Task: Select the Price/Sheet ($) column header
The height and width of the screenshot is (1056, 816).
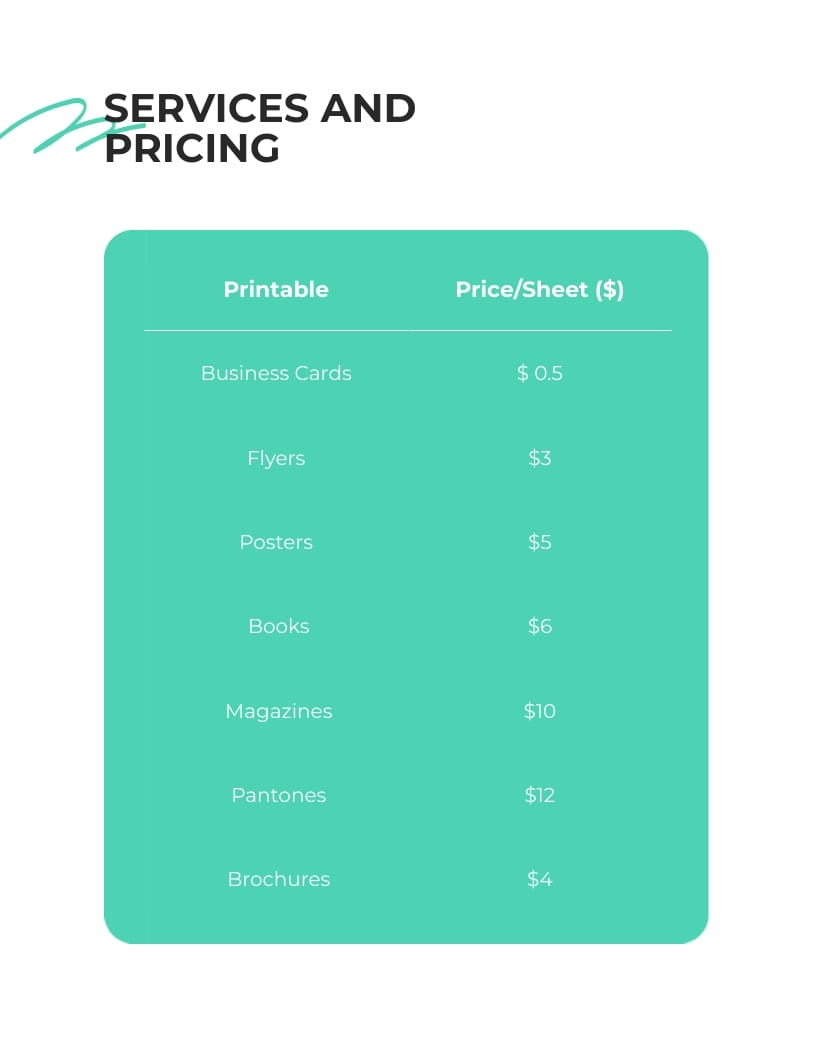Action: (x=539, y=289)
